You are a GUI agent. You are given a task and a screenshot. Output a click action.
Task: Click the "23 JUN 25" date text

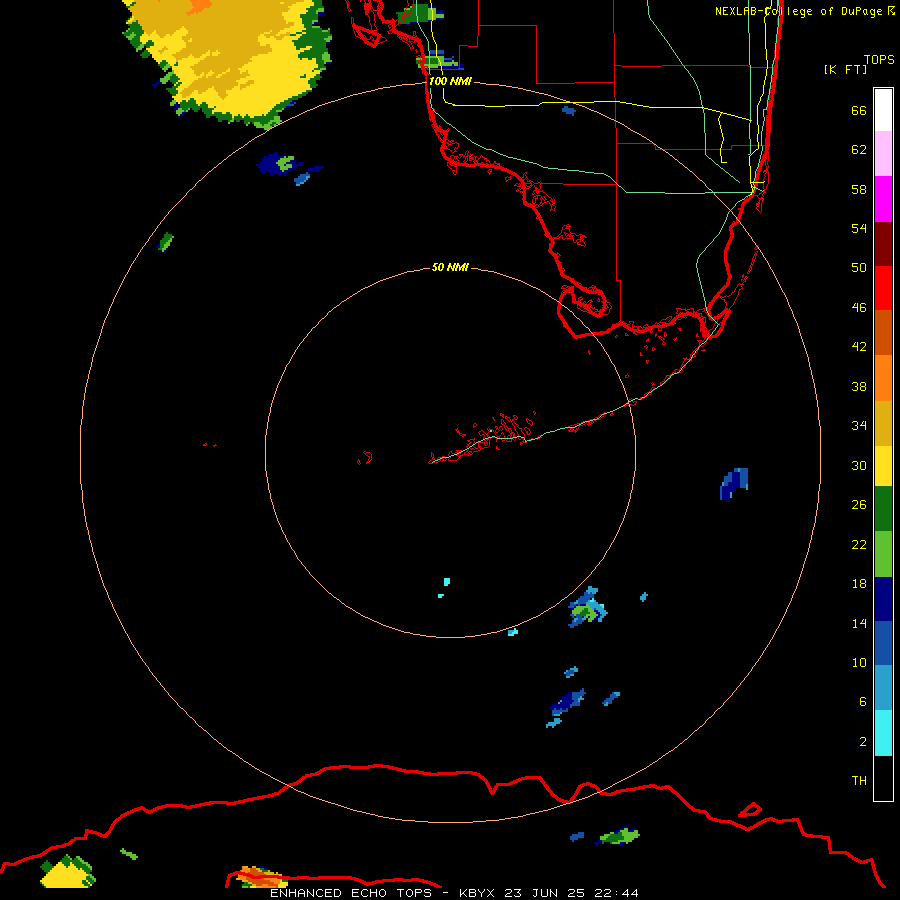(x=545, y=893)
